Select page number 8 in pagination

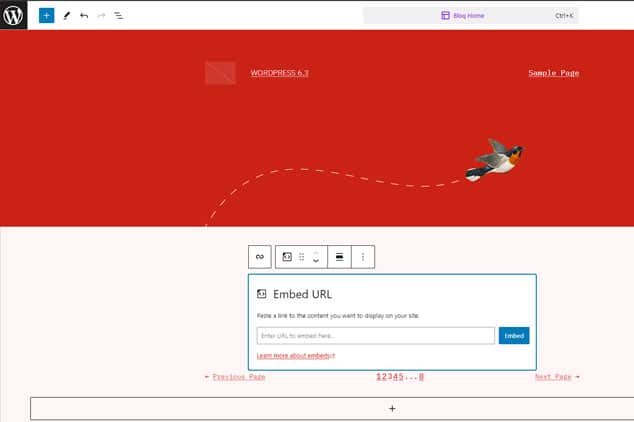pos(421,377)
